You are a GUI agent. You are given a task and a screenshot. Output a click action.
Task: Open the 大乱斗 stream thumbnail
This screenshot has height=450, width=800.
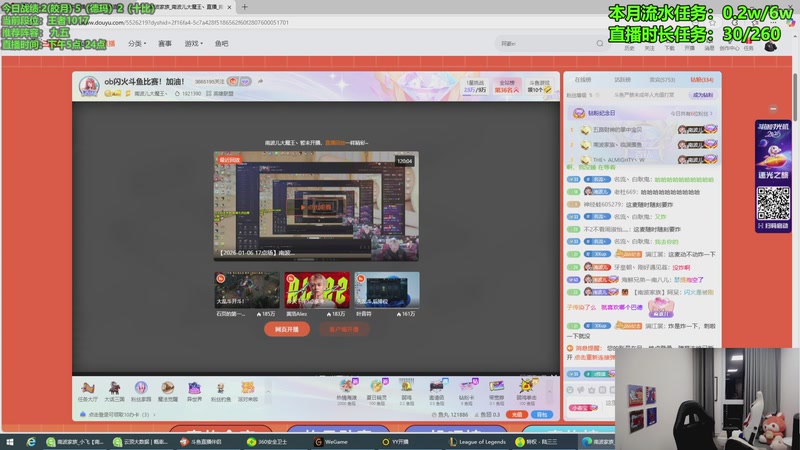(x=246, y=290)
